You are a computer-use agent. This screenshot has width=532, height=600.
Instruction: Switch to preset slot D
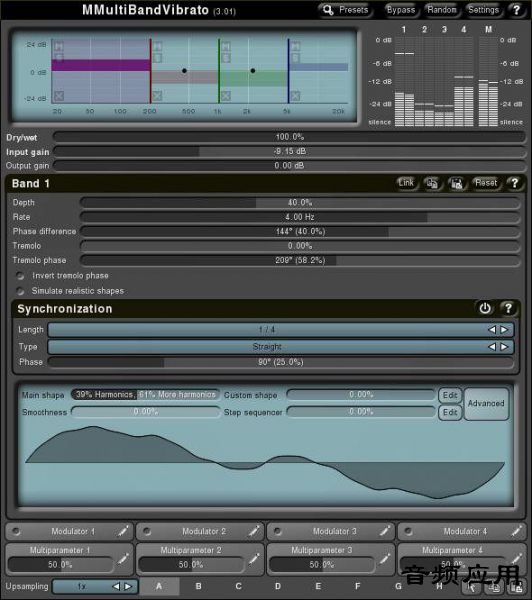click(x=278, y=586)
